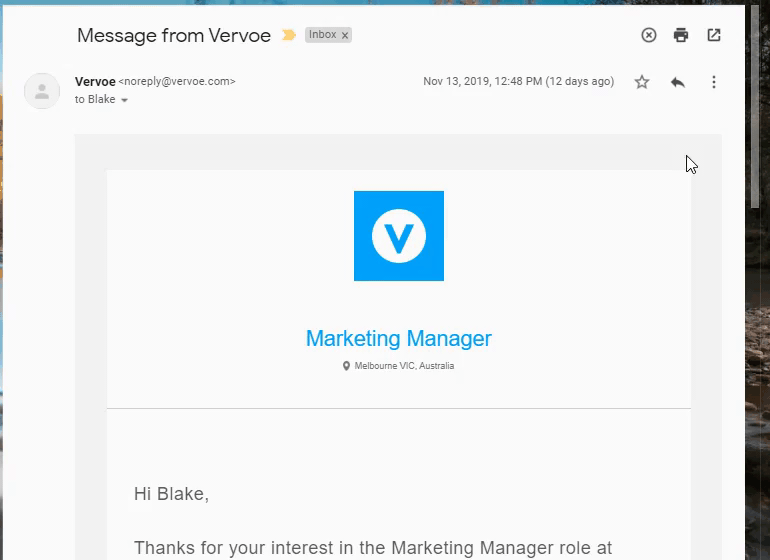Open email in new window icon
Screen dimensions: 770x560
pos(714,35)
